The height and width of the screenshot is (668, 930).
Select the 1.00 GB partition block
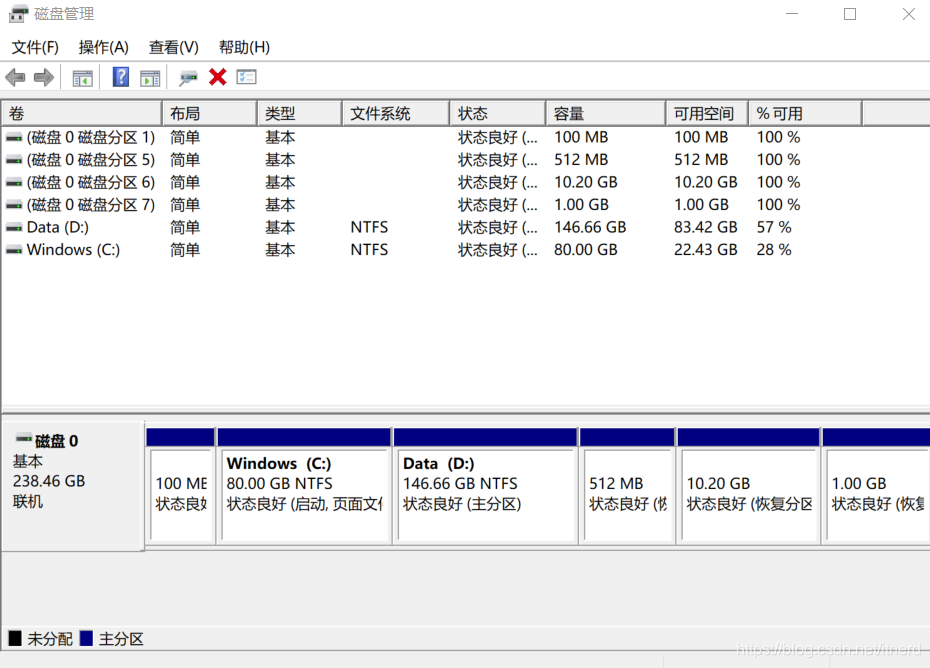(876, 486)
